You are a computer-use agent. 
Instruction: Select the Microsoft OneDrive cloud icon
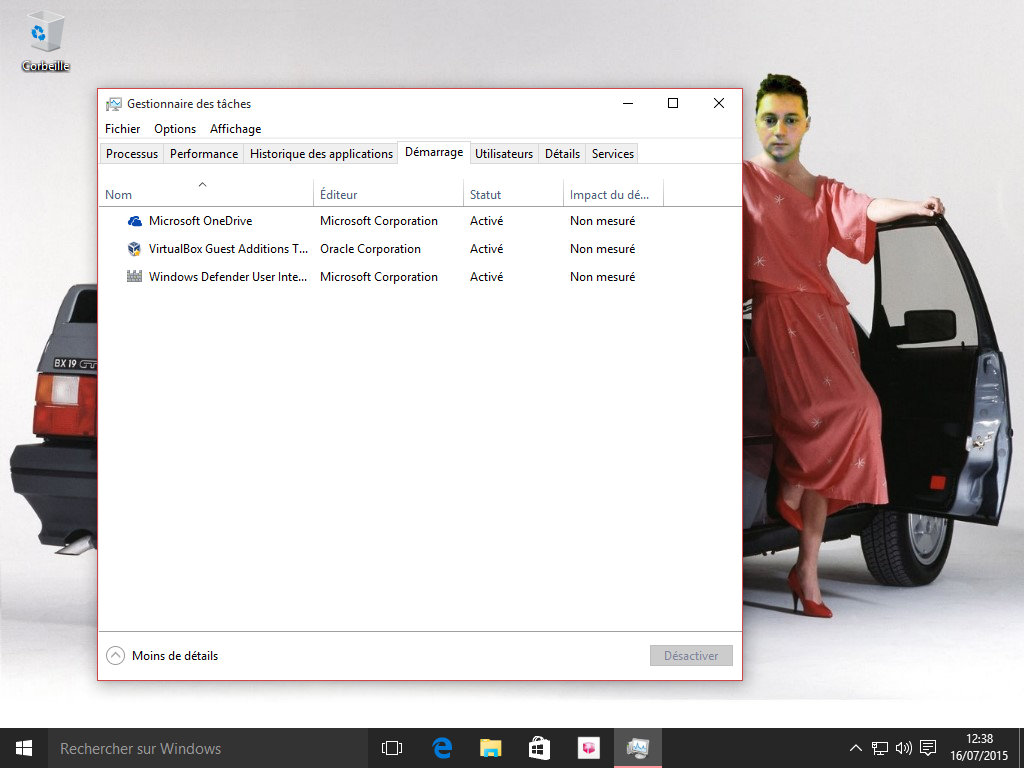click(135, 221)
